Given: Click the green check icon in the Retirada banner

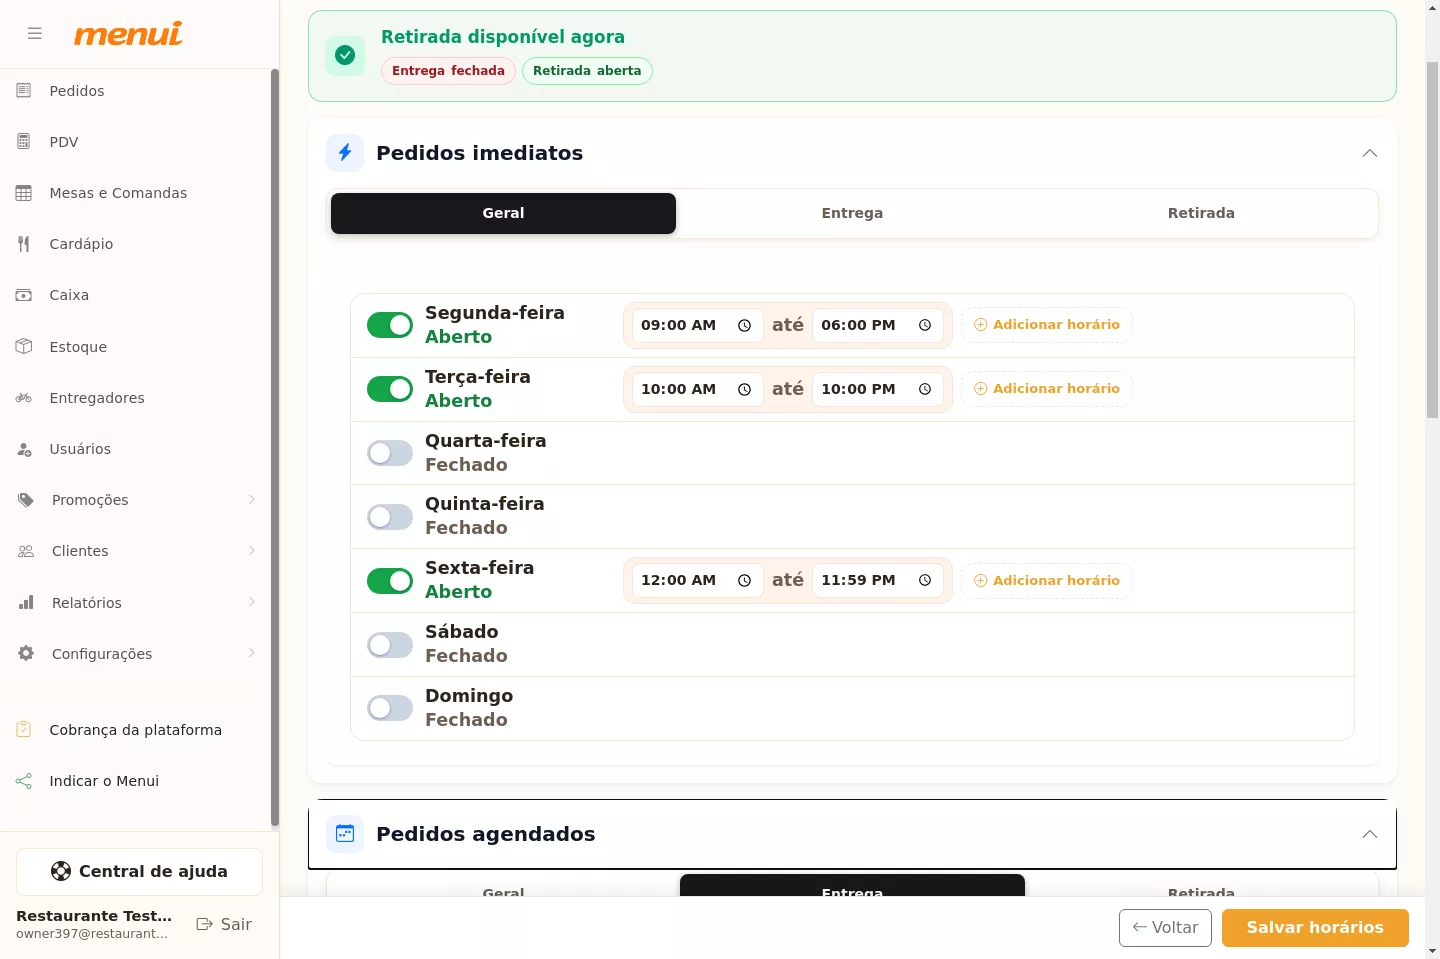Looking at the screenshot, I should [345, 55].
